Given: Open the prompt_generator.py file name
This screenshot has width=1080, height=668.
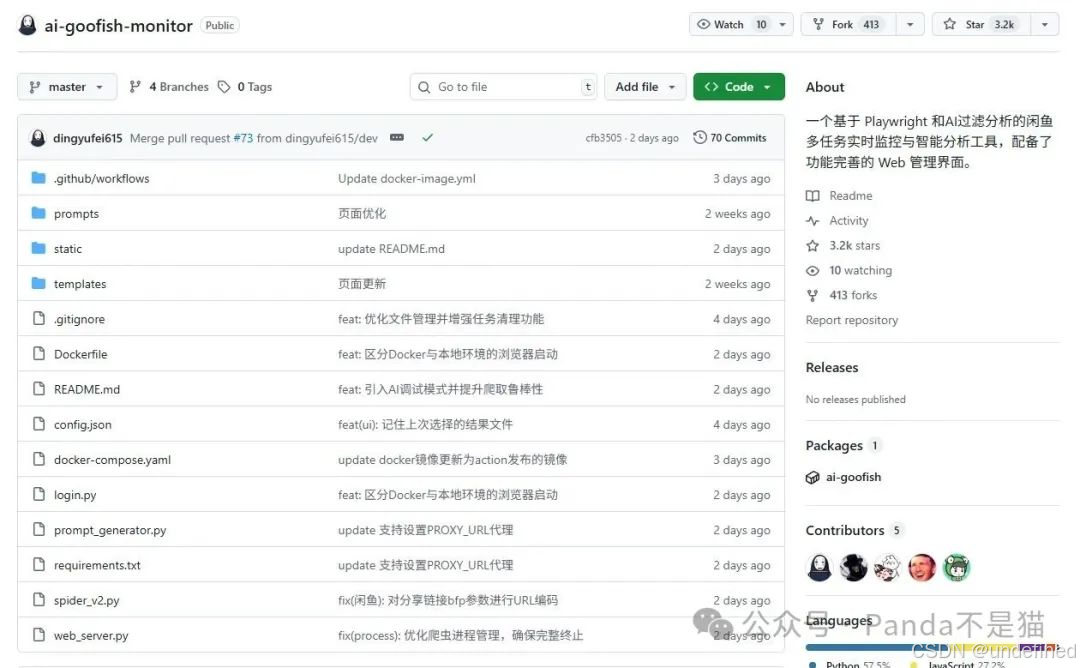Looking at the screenshot, I should point(110,530).
